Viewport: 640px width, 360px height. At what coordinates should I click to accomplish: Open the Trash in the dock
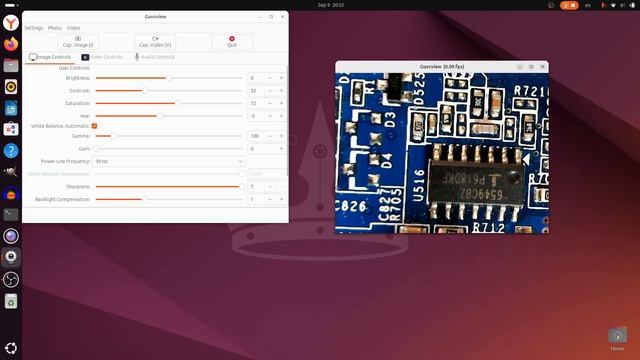(x=11, y=301)
